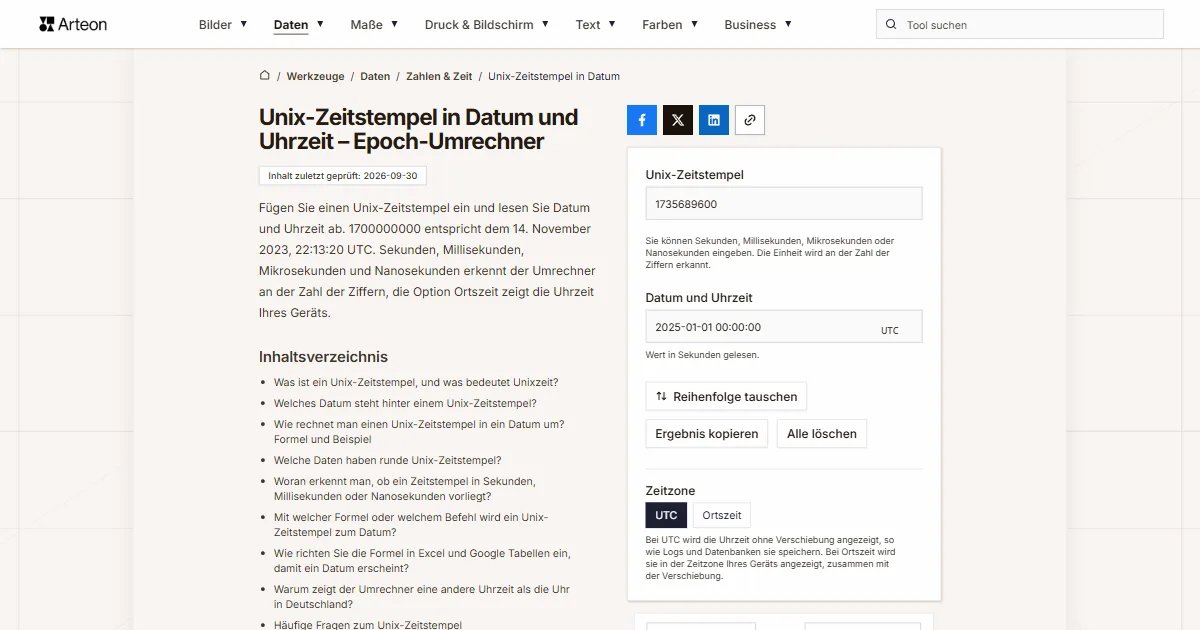Jump to 'Mit welcher Formel oder welchem Befehl' section
This screenshot has width=1200, height=630.
411,525
